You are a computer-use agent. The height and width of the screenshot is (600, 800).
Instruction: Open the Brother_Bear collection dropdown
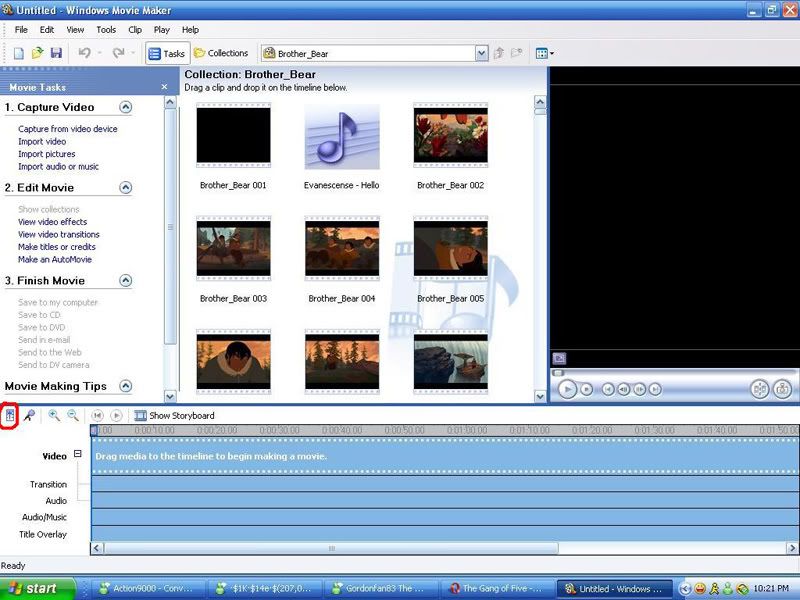[481, 53]
